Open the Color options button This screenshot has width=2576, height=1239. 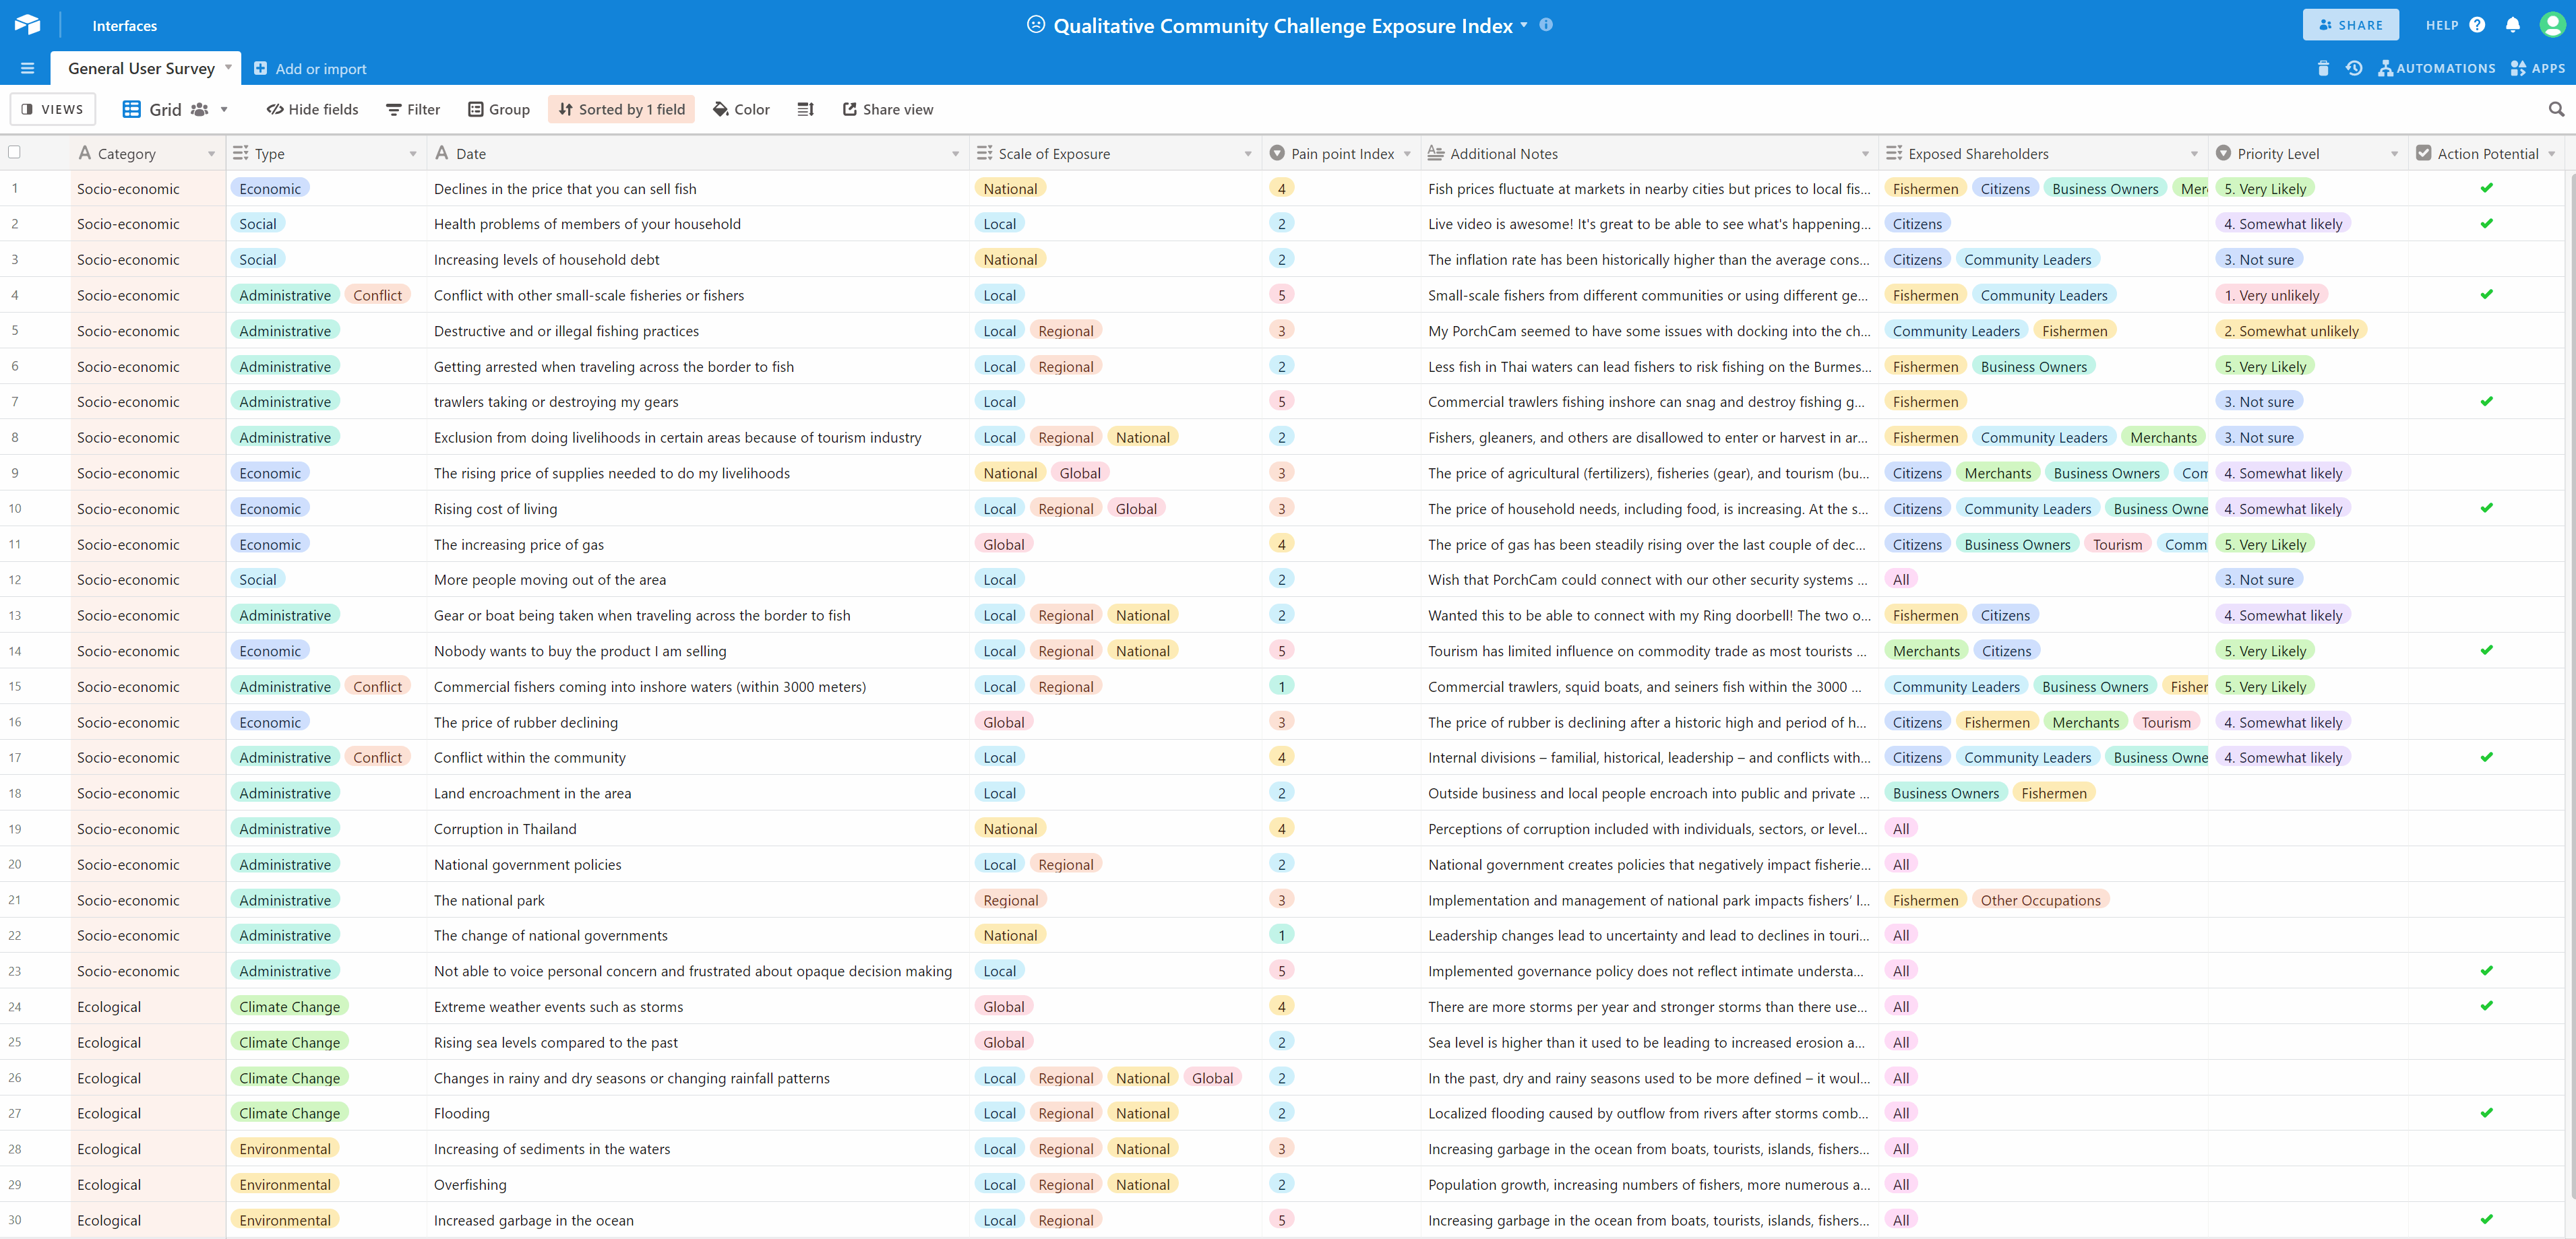tap(741, 109)
